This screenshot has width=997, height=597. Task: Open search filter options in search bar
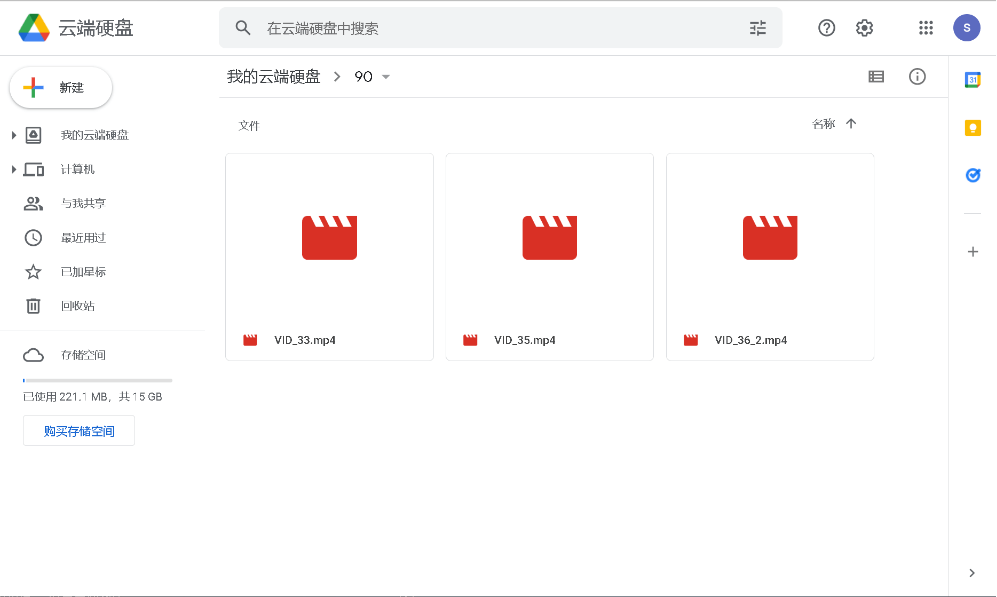click(758, 28)
